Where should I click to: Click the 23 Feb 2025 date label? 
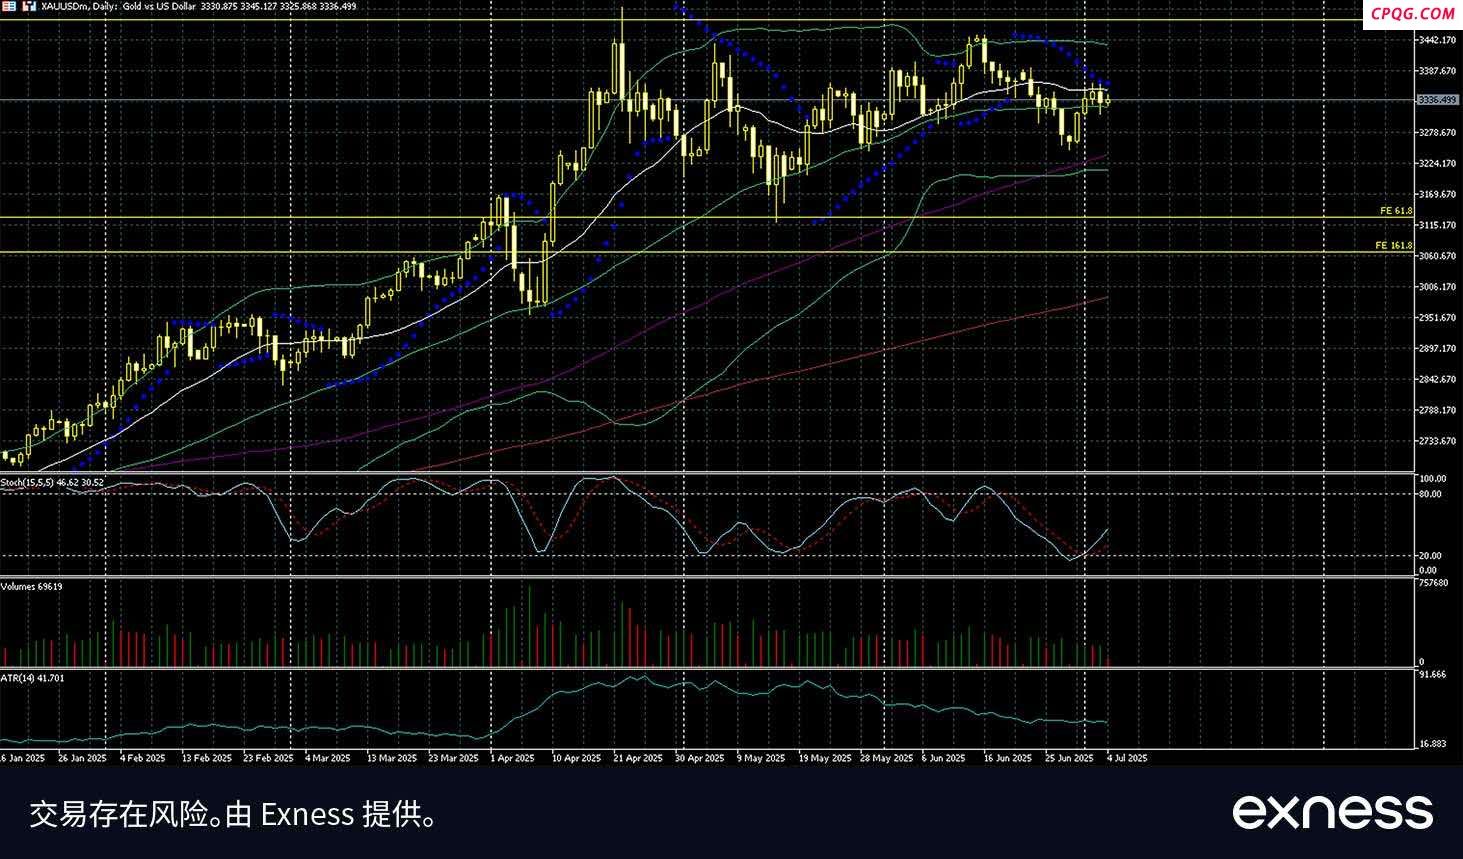[268, 758]
